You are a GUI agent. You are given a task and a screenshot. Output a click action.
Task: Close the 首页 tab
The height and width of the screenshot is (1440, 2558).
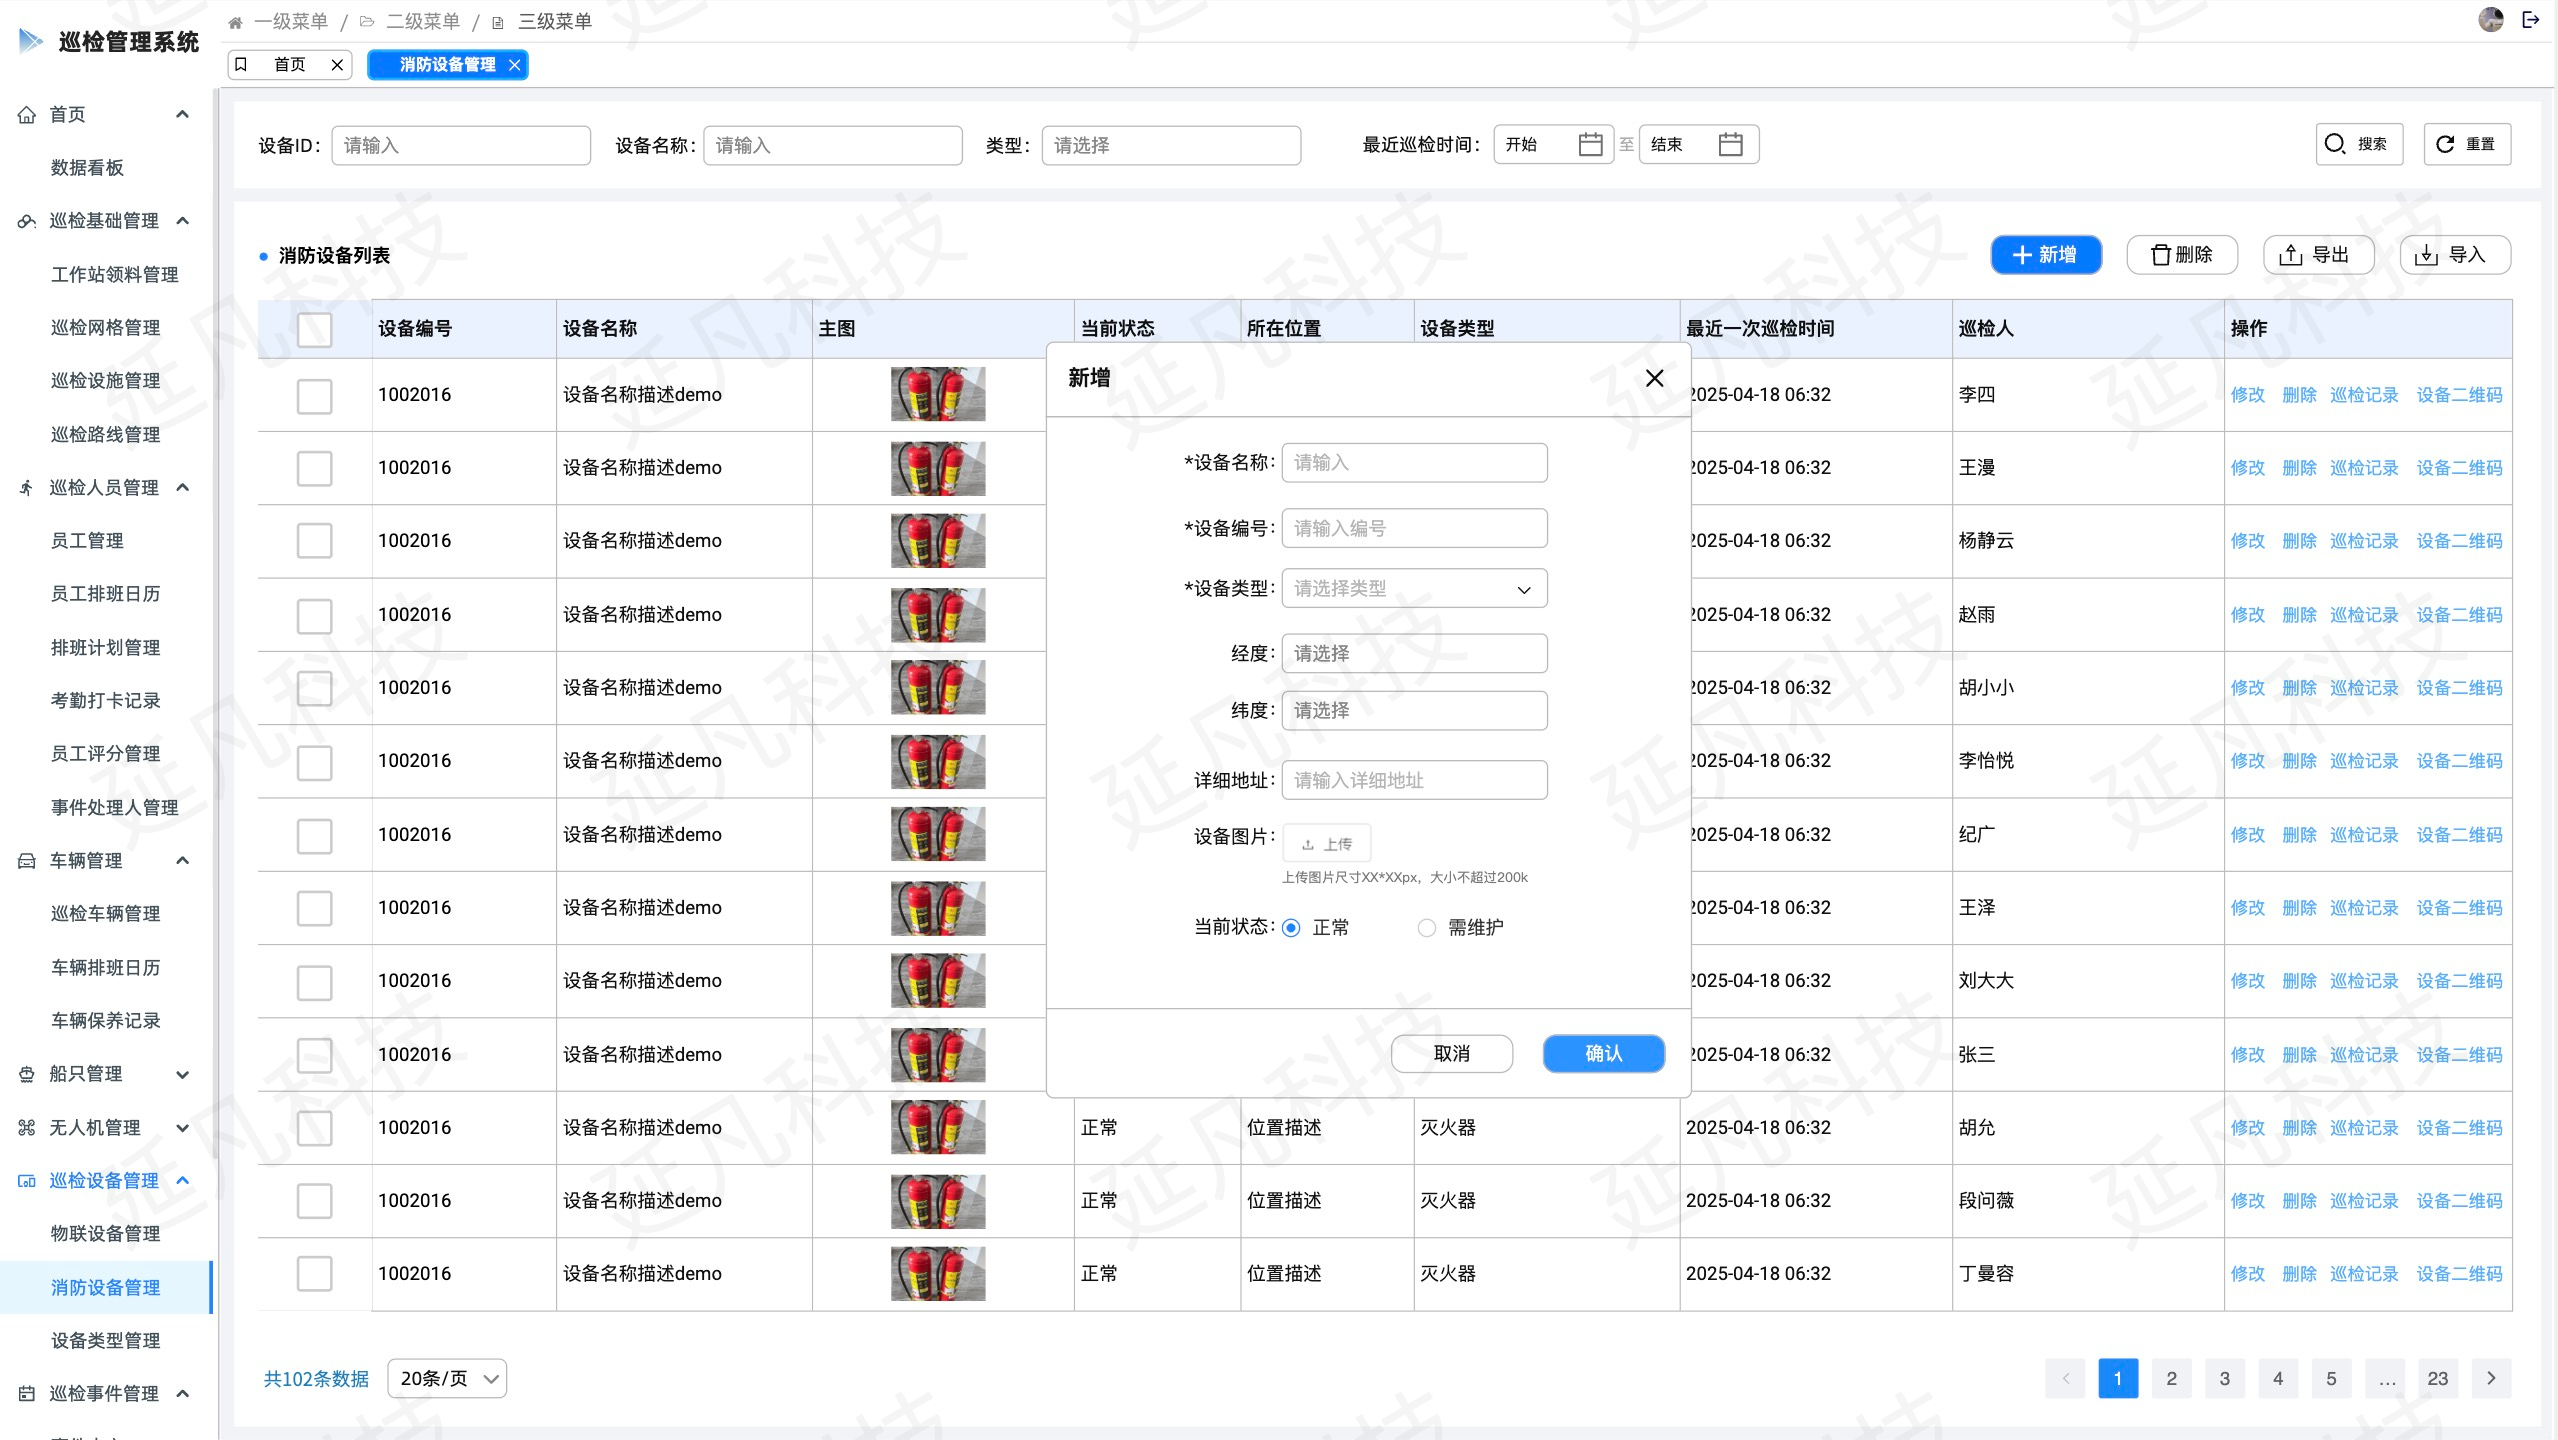pyautogui.click(x=337, y=64)
